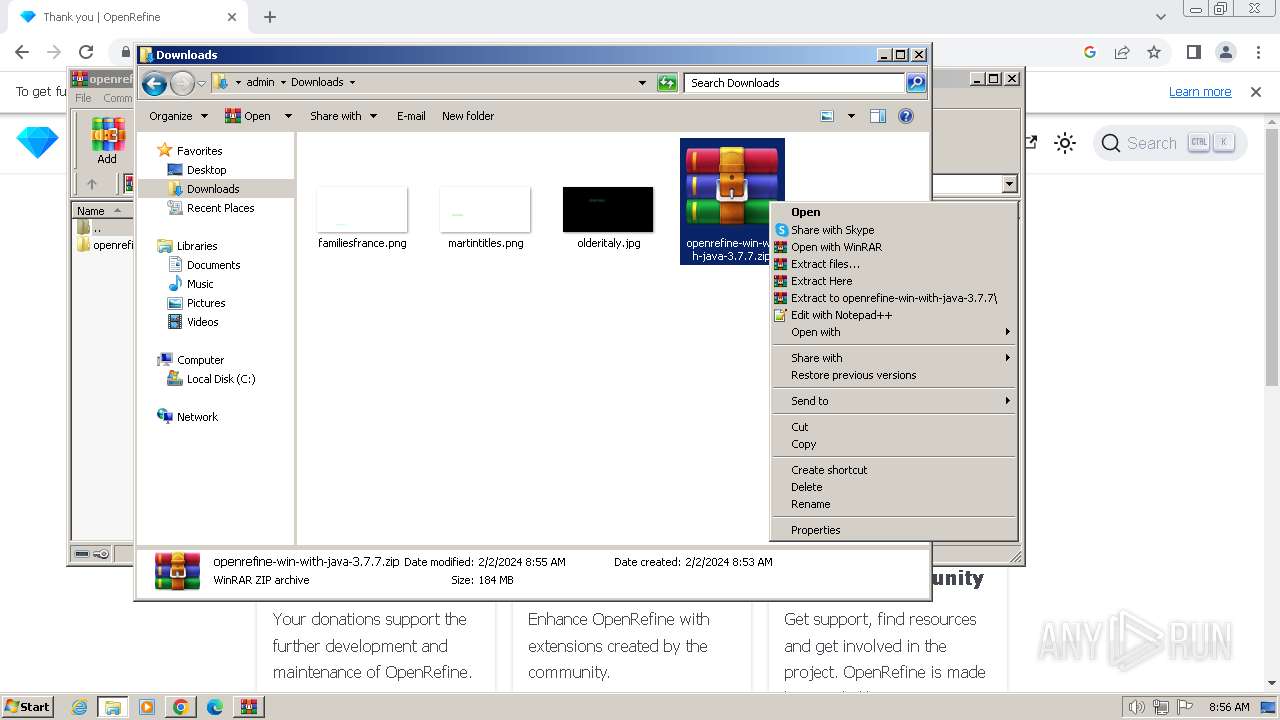Viewport: 1280px width, 720px height.
Task: Click the Share page icon in Chrome
Action: click(1122, 52)
